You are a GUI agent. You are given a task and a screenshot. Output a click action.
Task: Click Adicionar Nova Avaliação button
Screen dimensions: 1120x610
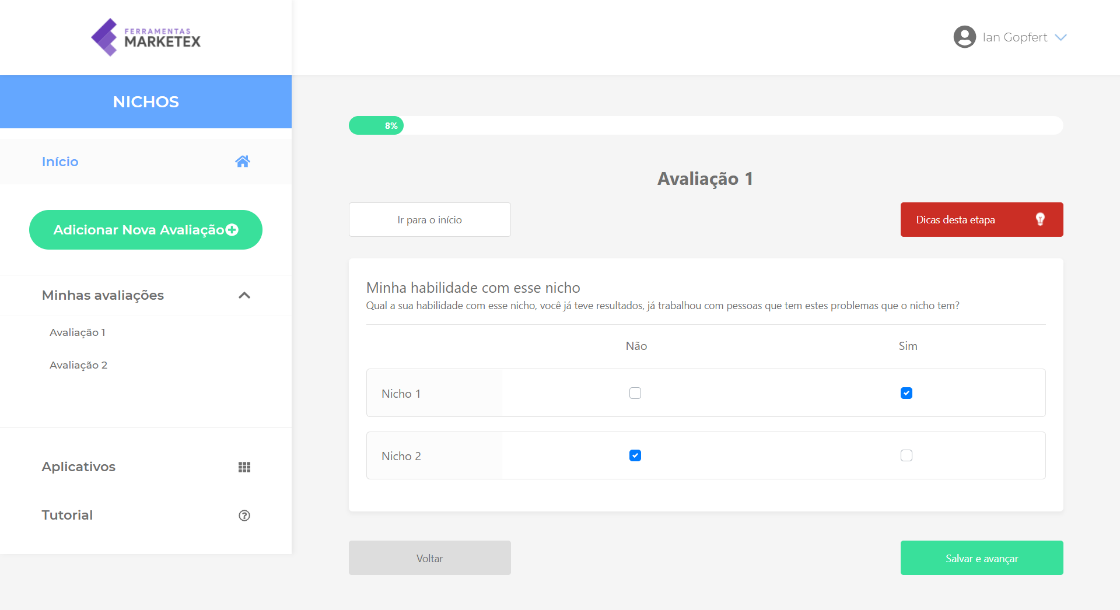tap(146, 230)
